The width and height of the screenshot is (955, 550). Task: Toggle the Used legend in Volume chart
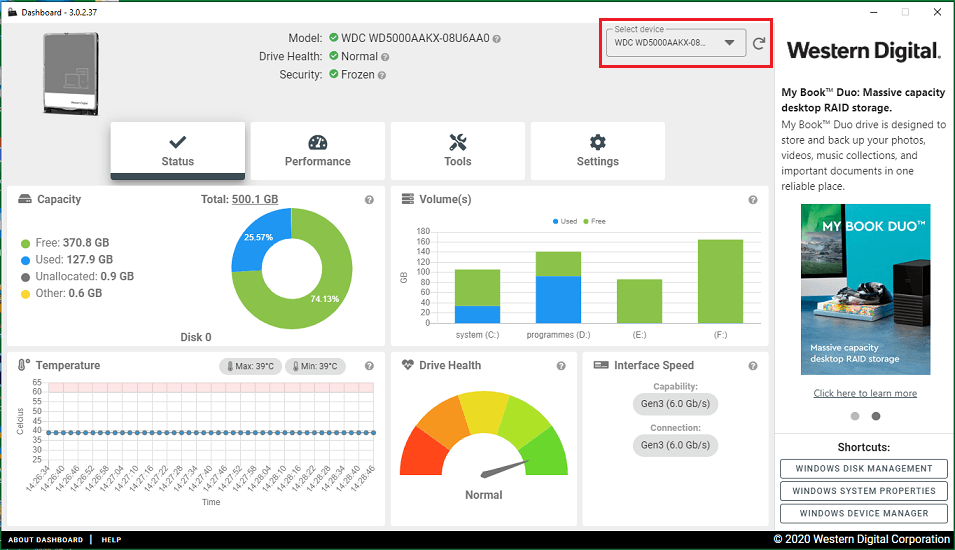[565, 221]
